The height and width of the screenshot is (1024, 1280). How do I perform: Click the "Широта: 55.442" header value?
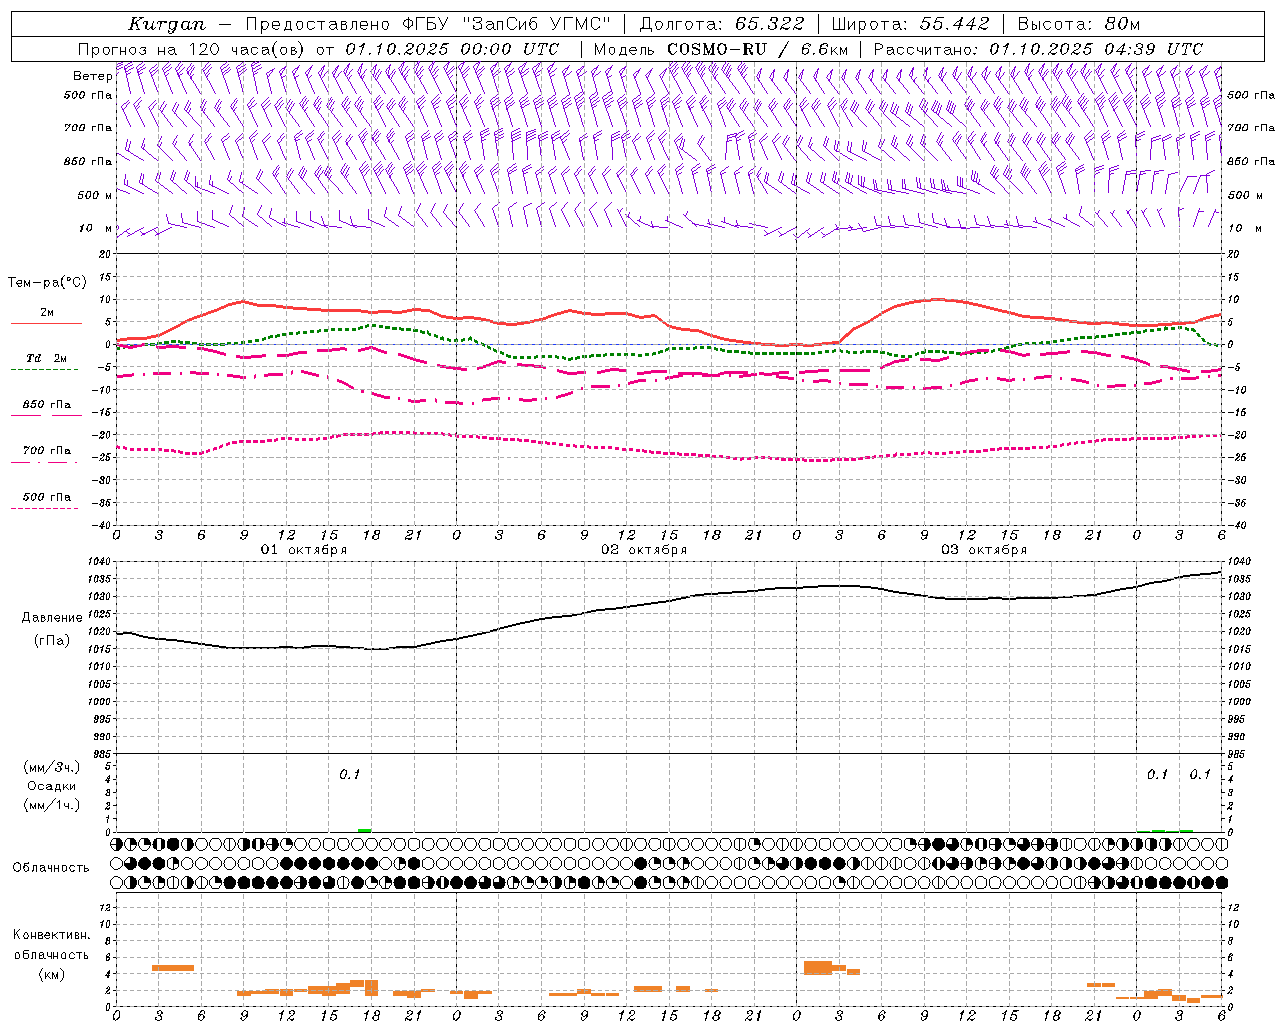pyautogui.click(x=910, y=24)
